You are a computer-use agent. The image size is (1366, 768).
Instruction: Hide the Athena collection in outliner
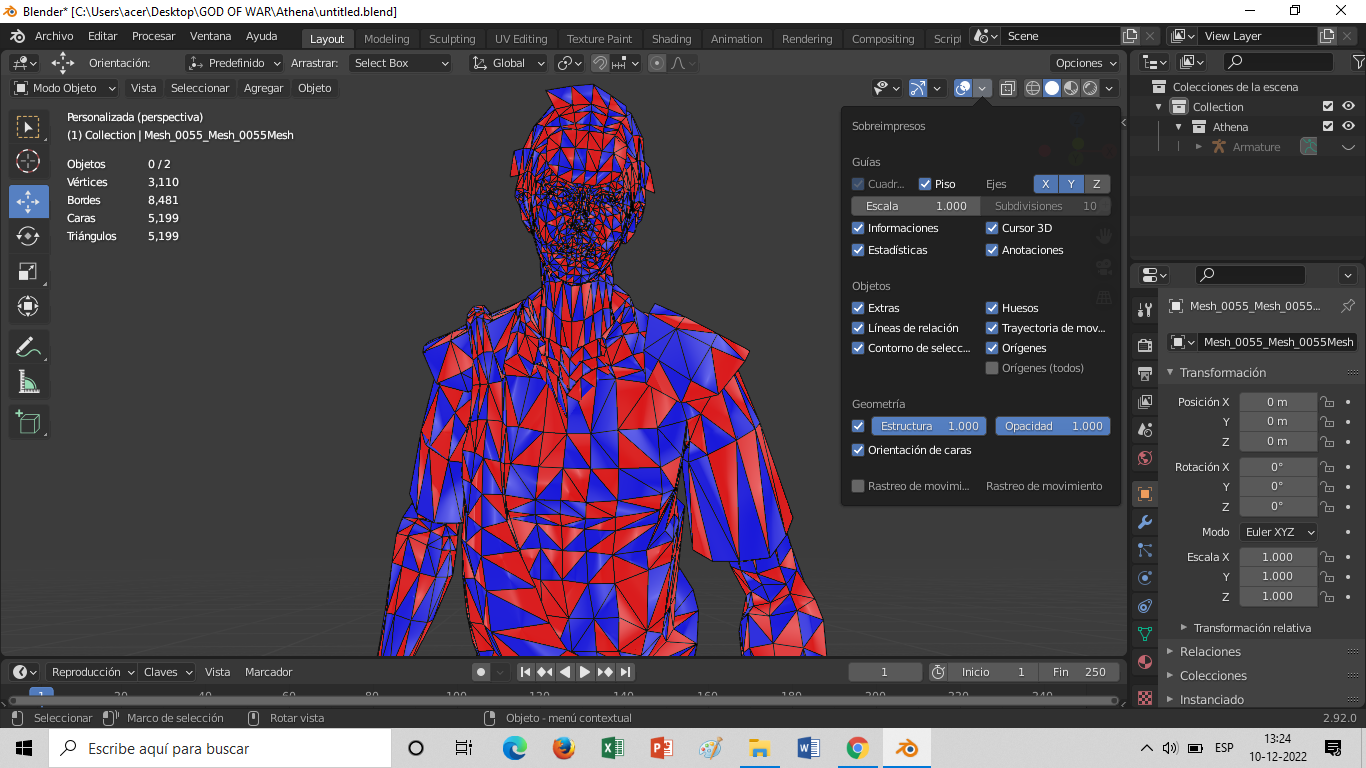1348,127
